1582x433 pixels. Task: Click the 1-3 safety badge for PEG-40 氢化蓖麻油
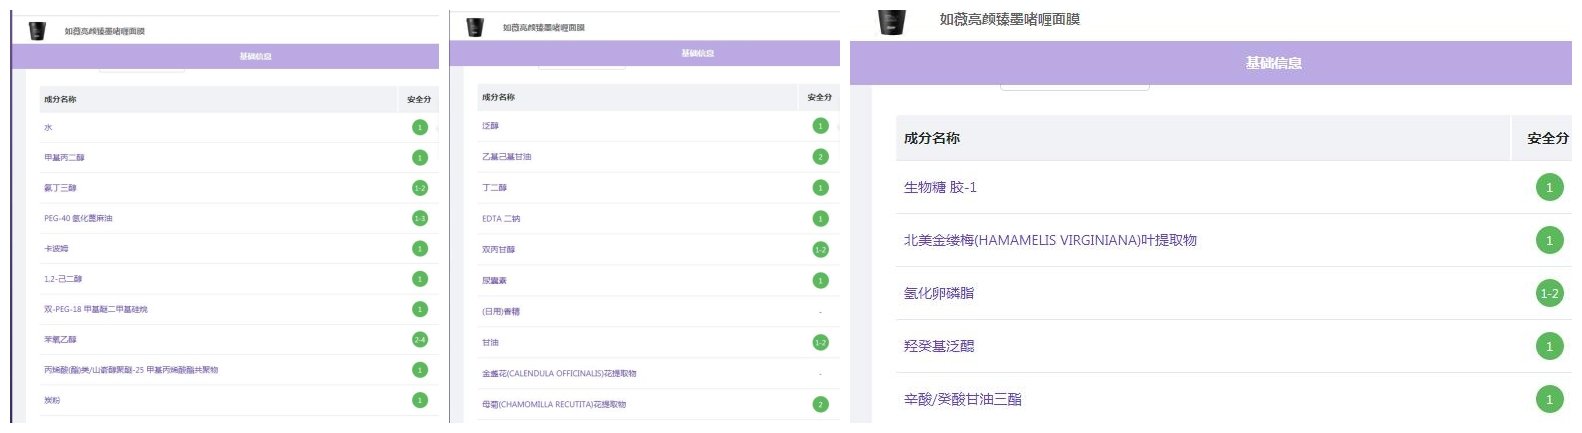click(420, 218)
